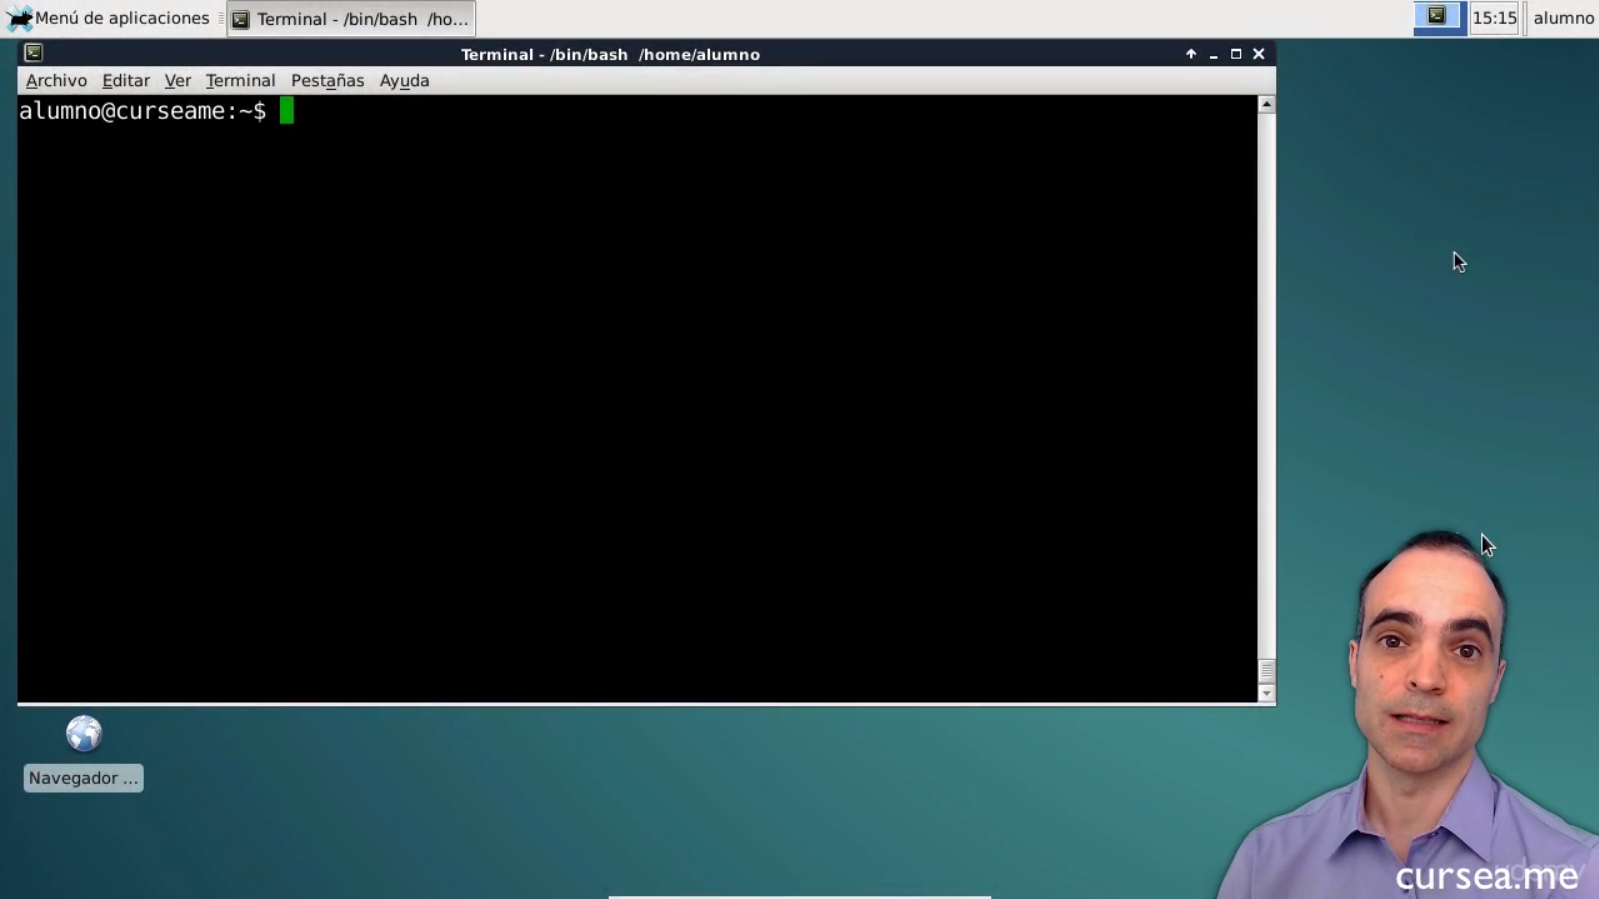The width and height of the screenshot is (1599, 899).
Task: Click the Navegador desktop label
Action: 83,778
